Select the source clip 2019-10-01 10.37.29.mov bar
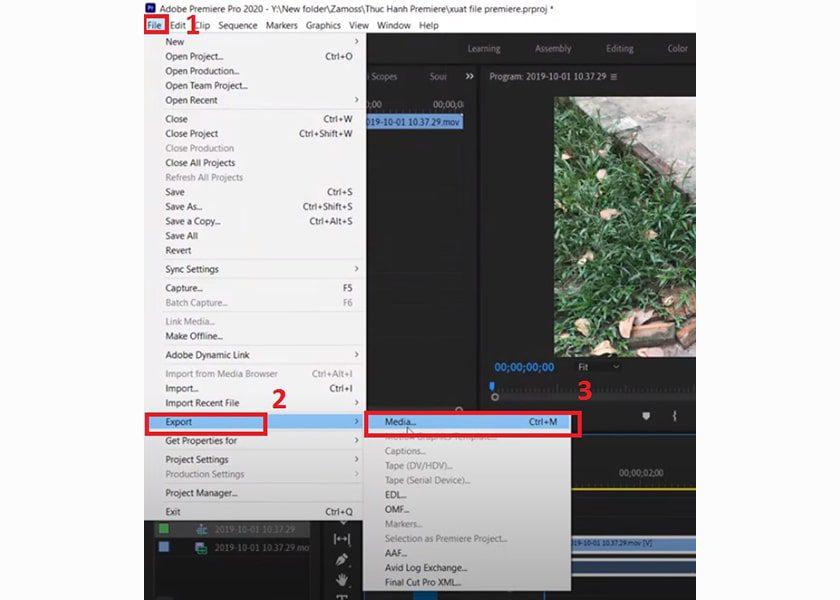 414,122
